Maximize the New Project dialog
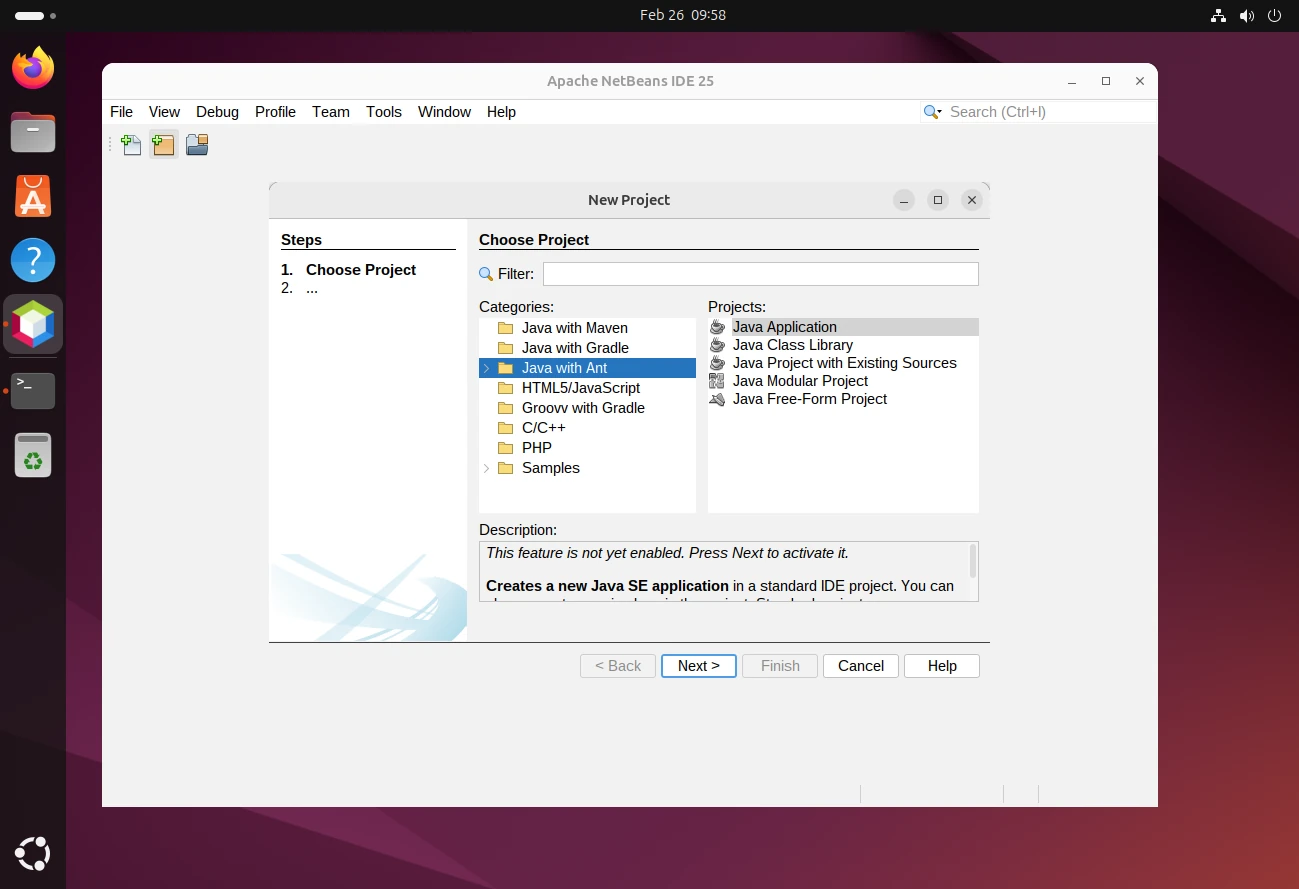 (937, 200)
